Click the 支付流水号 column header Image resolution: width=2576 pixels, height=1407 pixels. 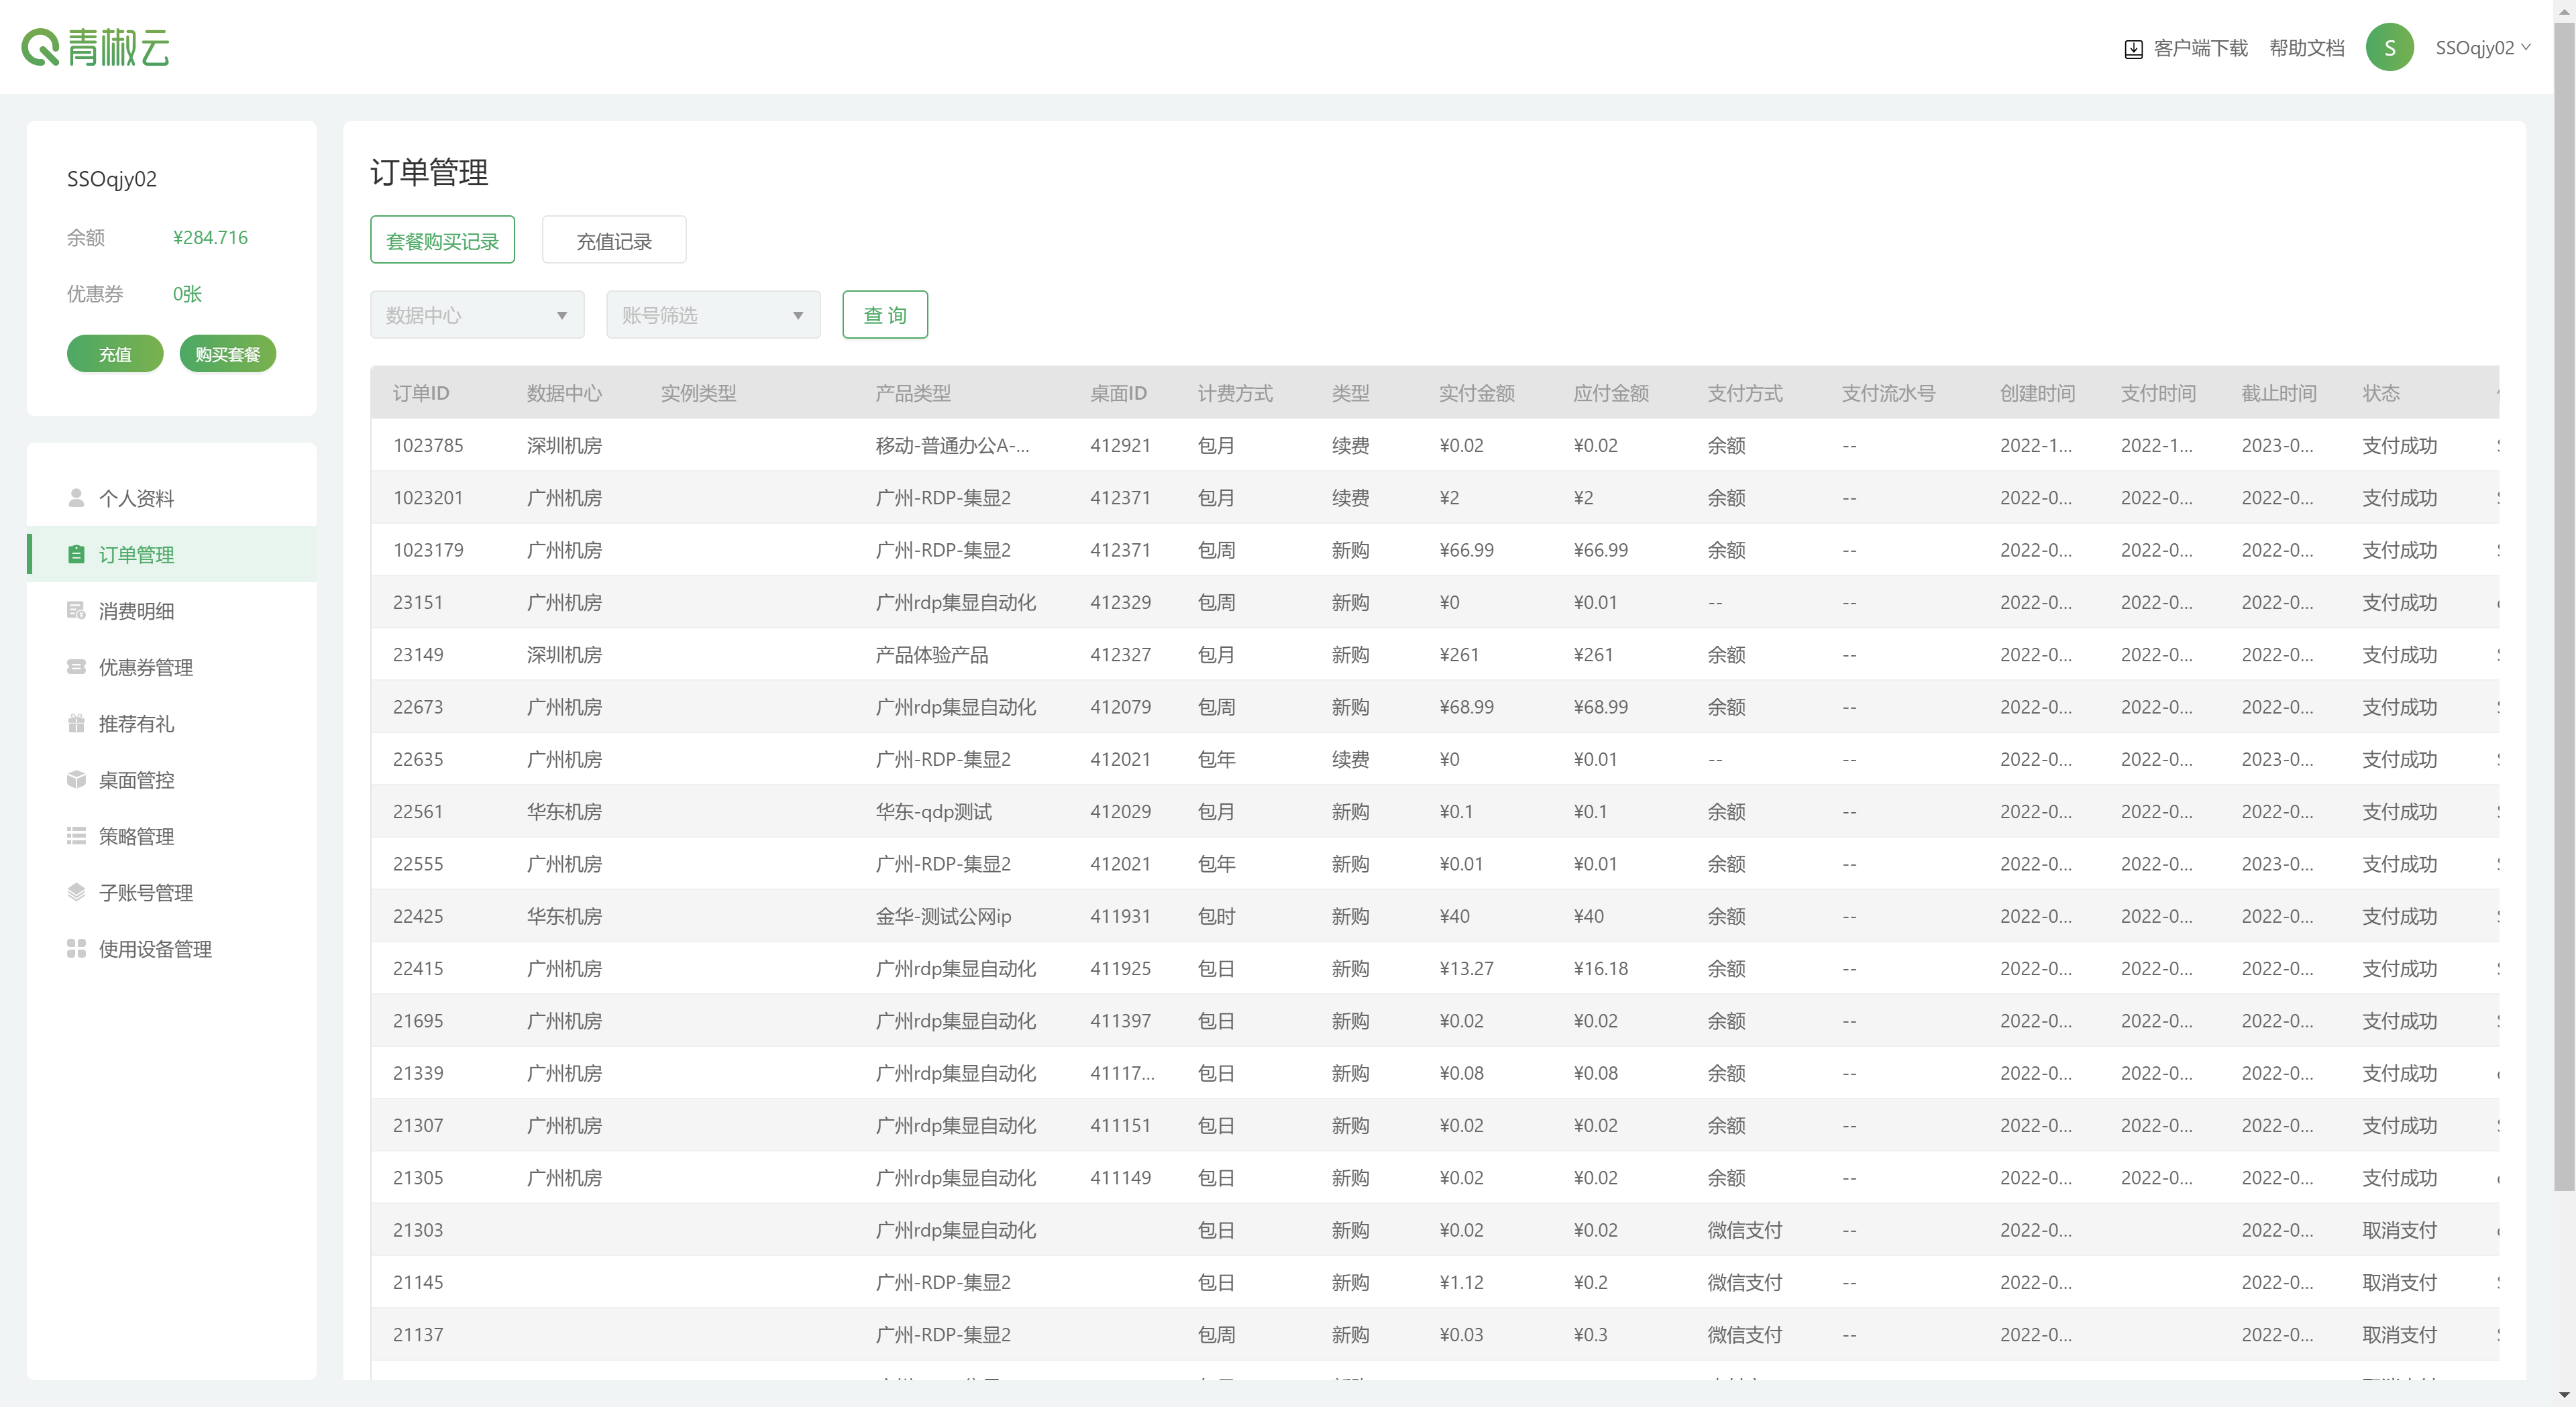pos(1889,393)
